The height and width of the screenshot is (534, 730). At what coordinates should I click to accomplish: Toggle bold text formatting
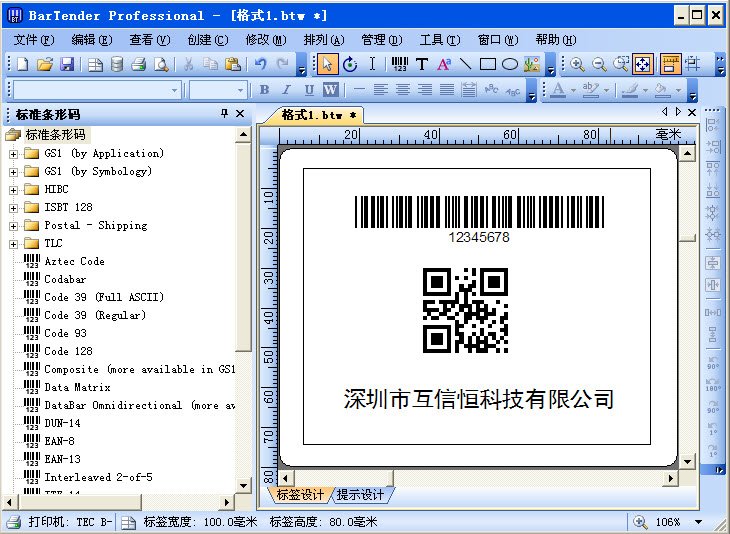click(x=265, y=90)
